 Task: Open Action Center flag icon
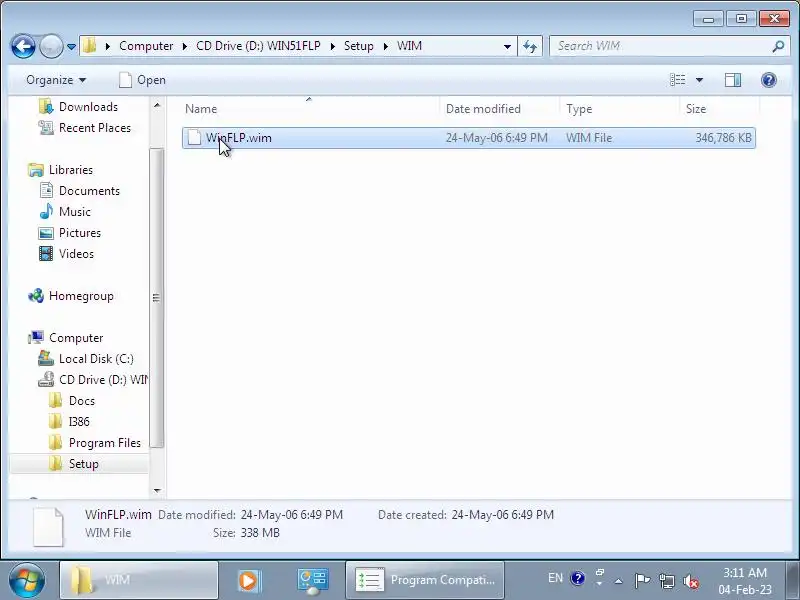642,580
